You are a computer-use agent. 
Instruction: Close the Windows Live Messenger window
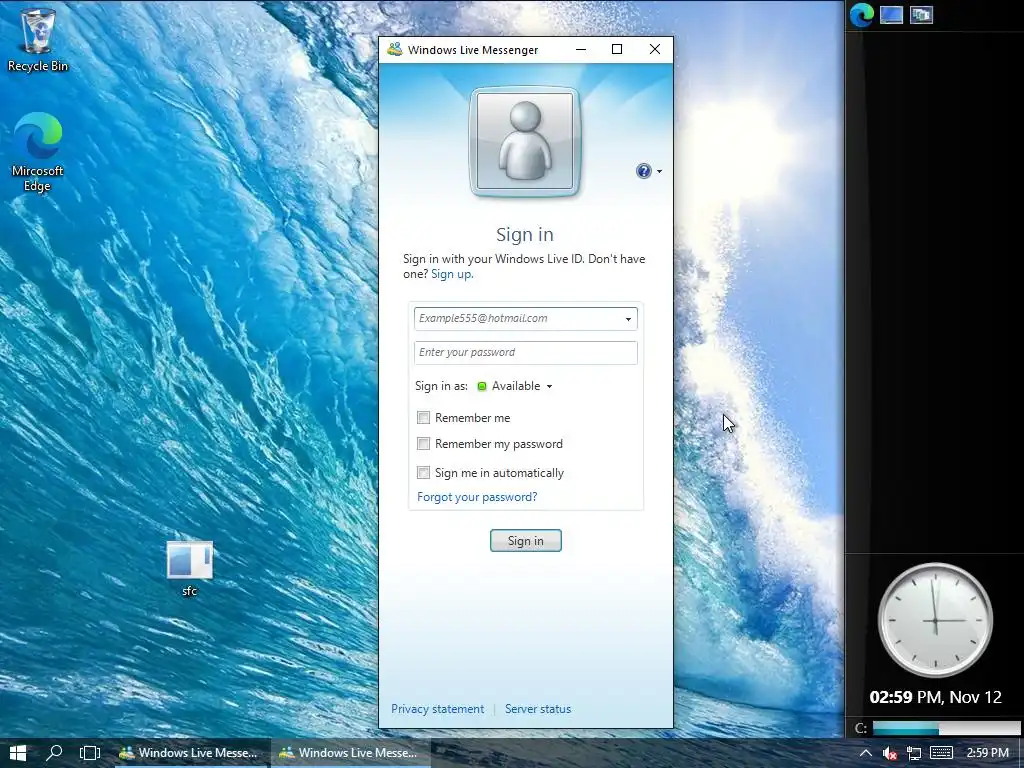[654, 50]
